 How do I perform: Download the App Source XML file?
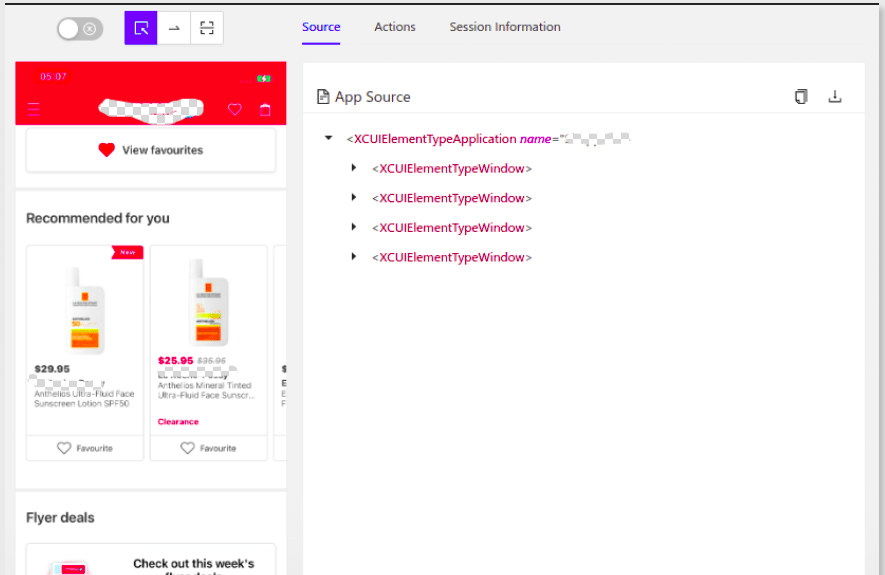click(x=835, y=96)
